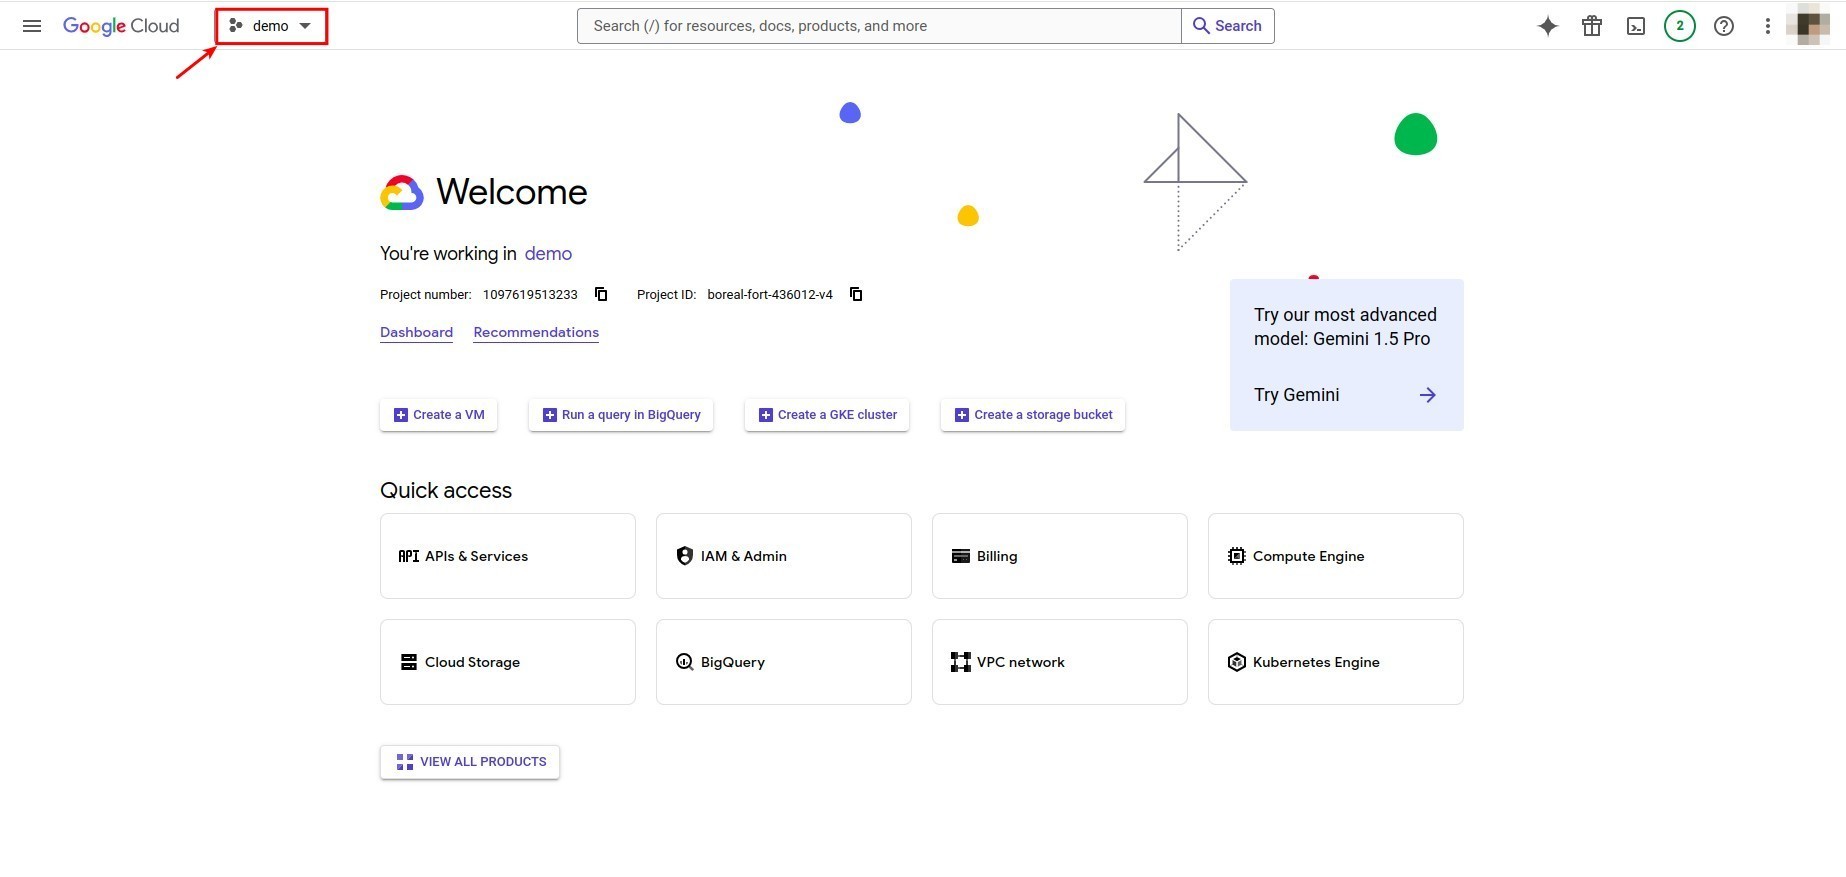Viewport: 1846px width, 877px height.
Task: Open the Try Gemini arrow link
Action: (x=1427, y=395)
